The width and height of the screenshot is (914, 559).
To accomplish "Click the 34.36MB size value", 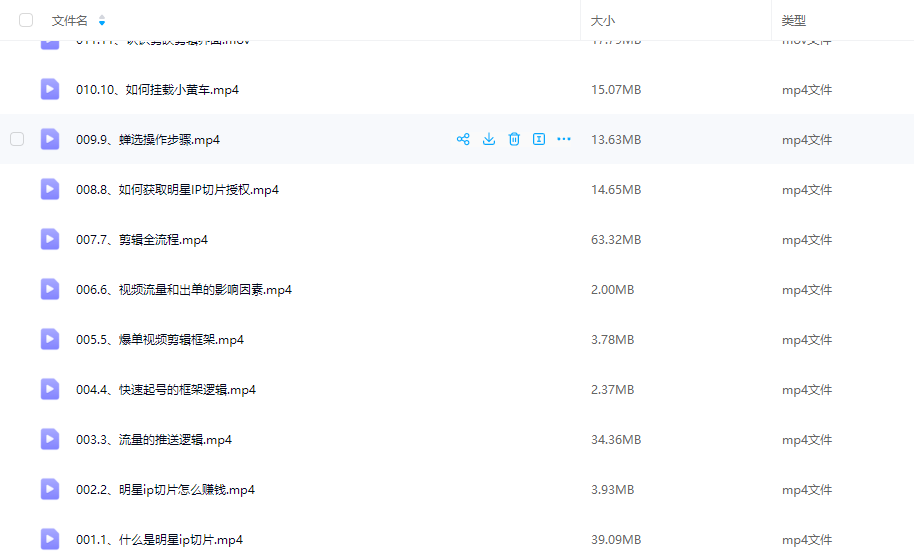I will pos(616,440).
